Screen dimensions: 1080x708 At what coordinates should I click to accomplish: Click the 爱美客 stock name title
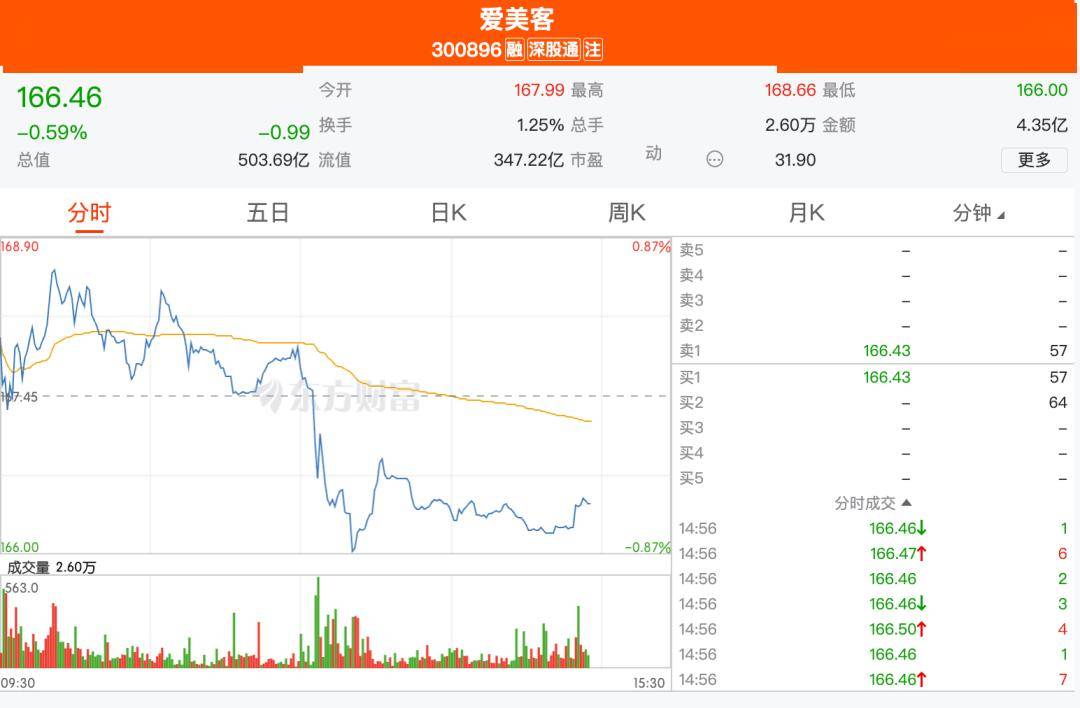click(x=516, y=19)
